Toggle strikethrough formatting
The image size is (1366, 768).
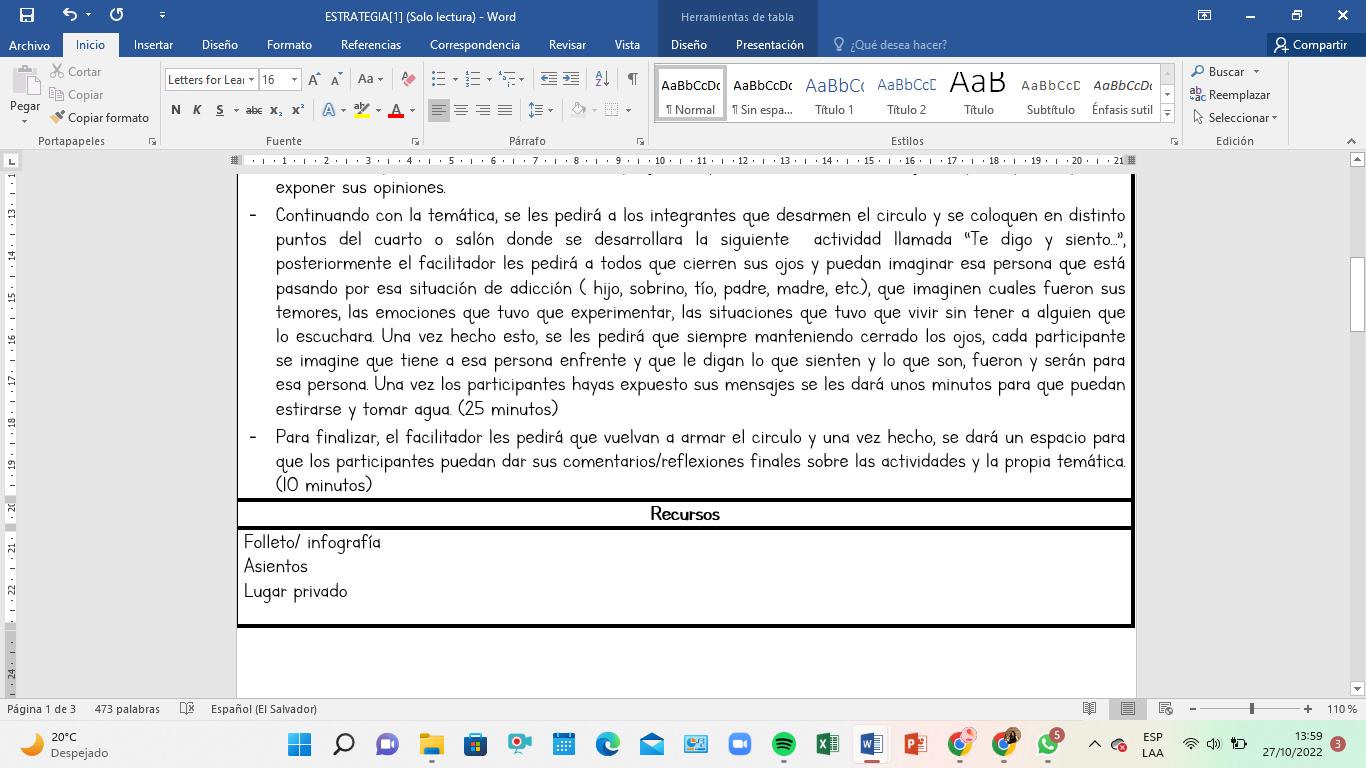point(254,110)
